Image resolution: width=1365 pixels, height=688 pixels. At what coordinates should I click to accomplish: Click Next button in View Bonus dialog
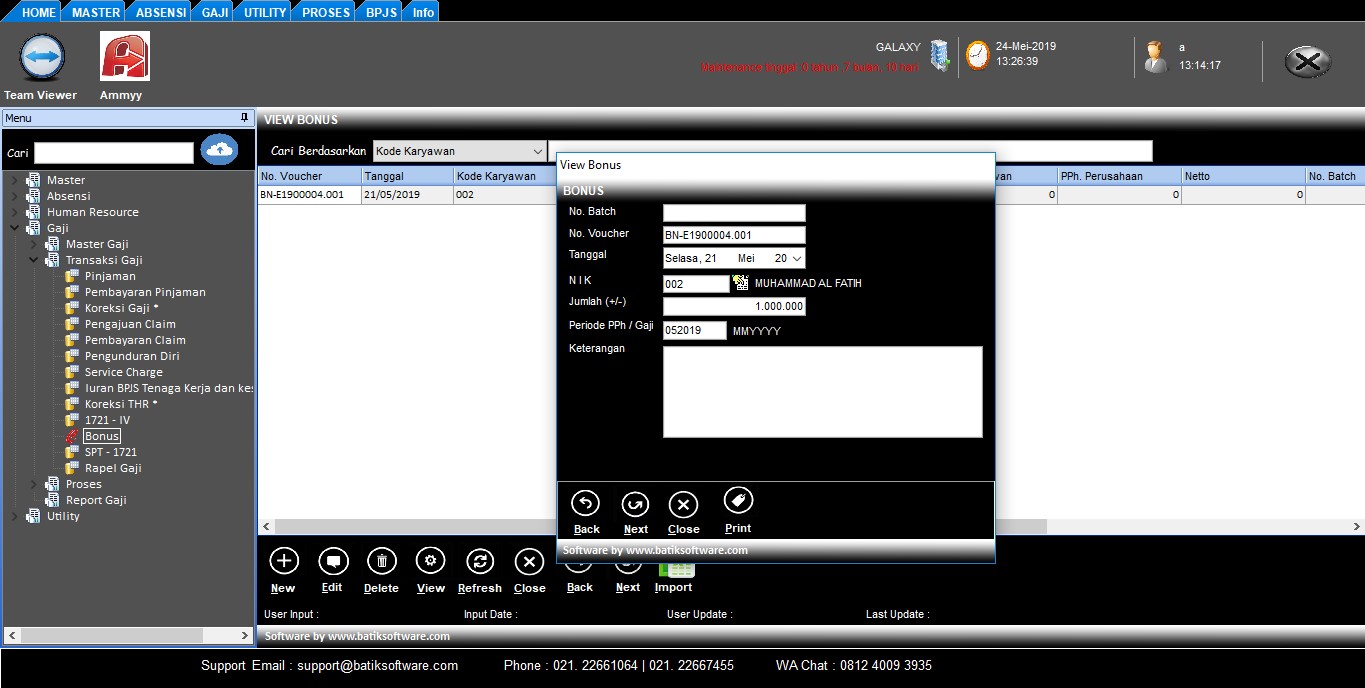pos(635,506)
